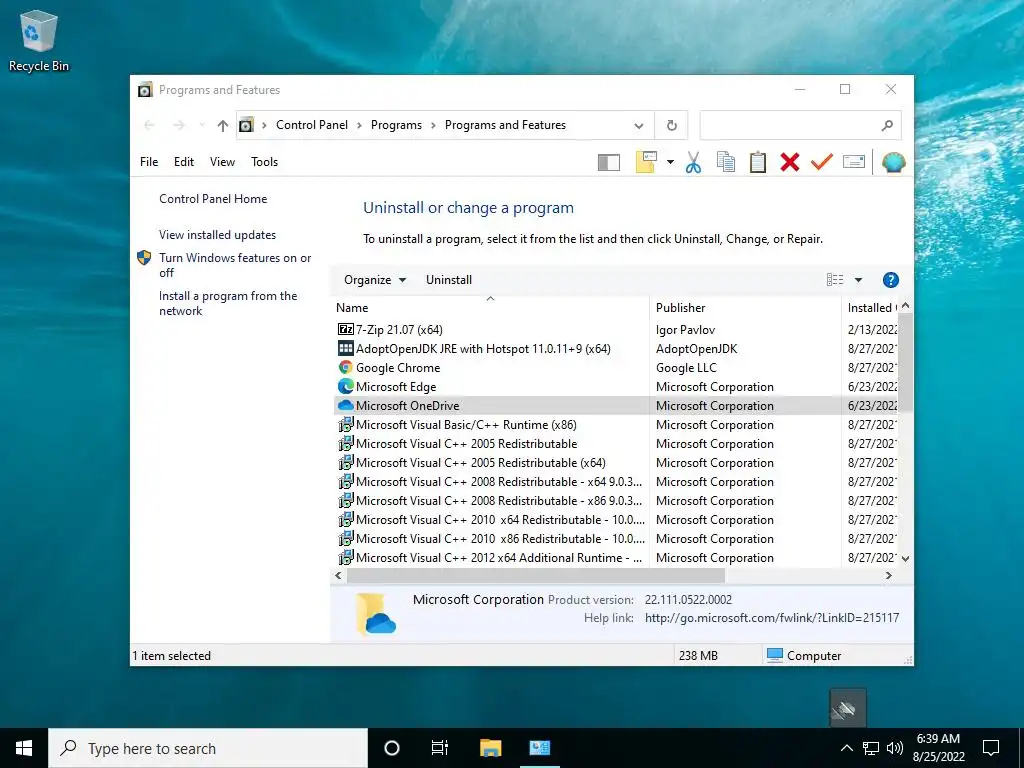Click the OneDrive help link URL
The width and height of the screenshot is (1024, 768).
772,618
